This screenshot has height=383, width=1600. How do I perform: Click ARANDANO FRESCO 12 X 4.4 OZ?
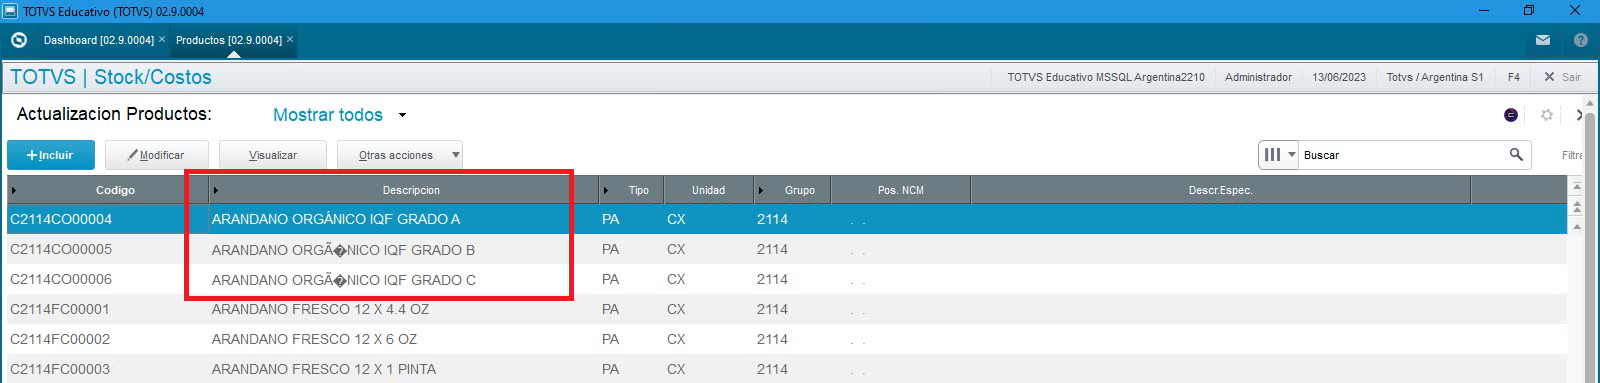click(320, 309)
